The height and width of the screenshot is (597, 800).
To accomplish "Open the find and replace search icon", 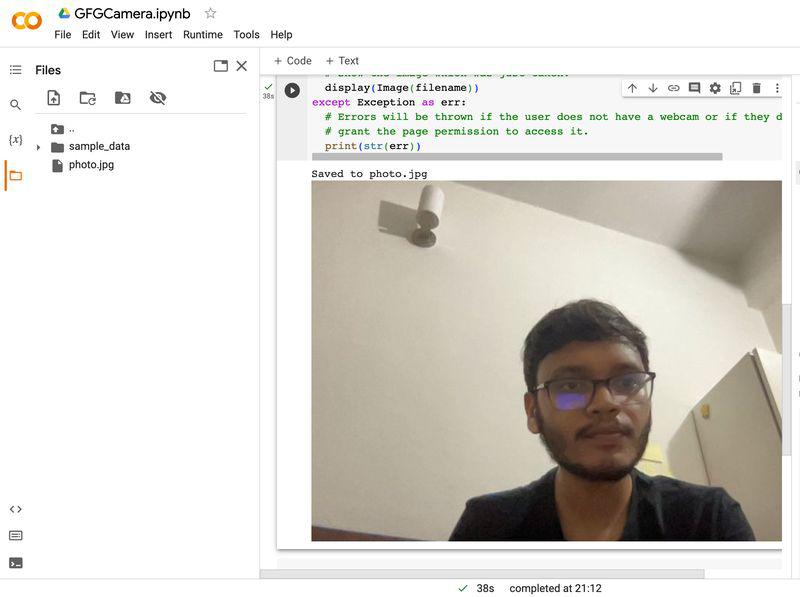I will click(x=16, y=105).
